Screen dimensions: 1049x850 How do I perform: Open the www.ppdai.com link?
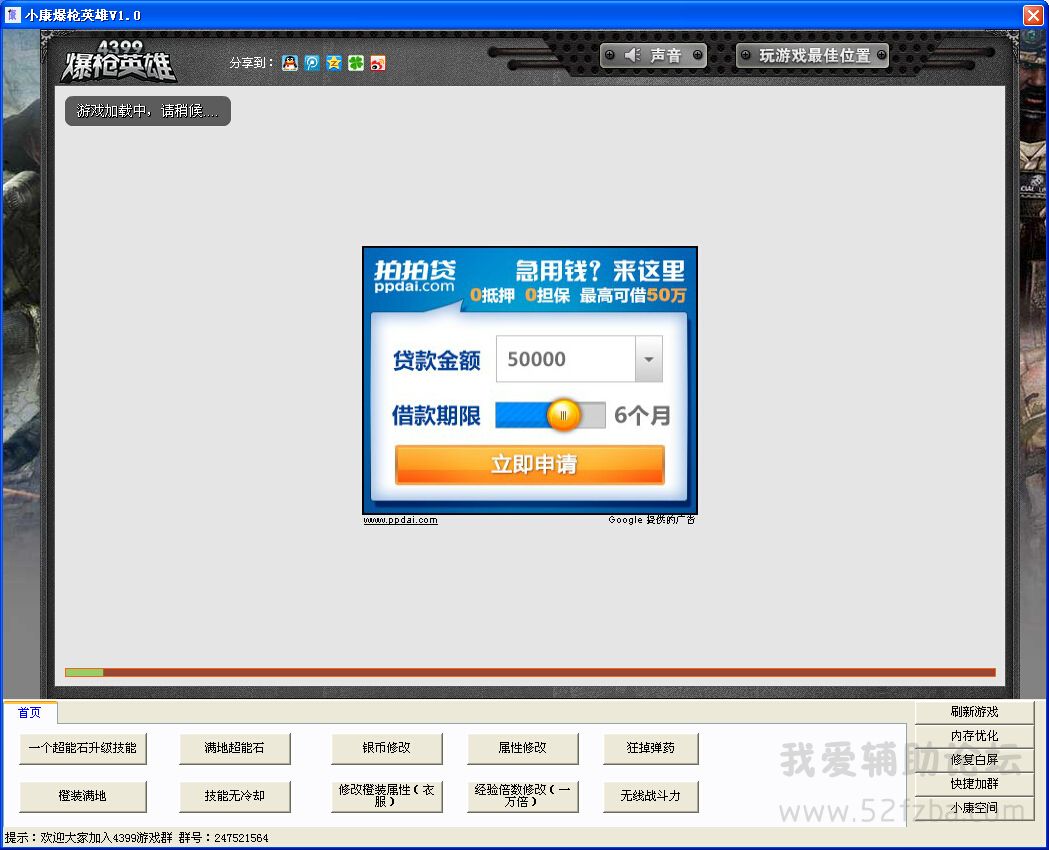pos(400,520)
